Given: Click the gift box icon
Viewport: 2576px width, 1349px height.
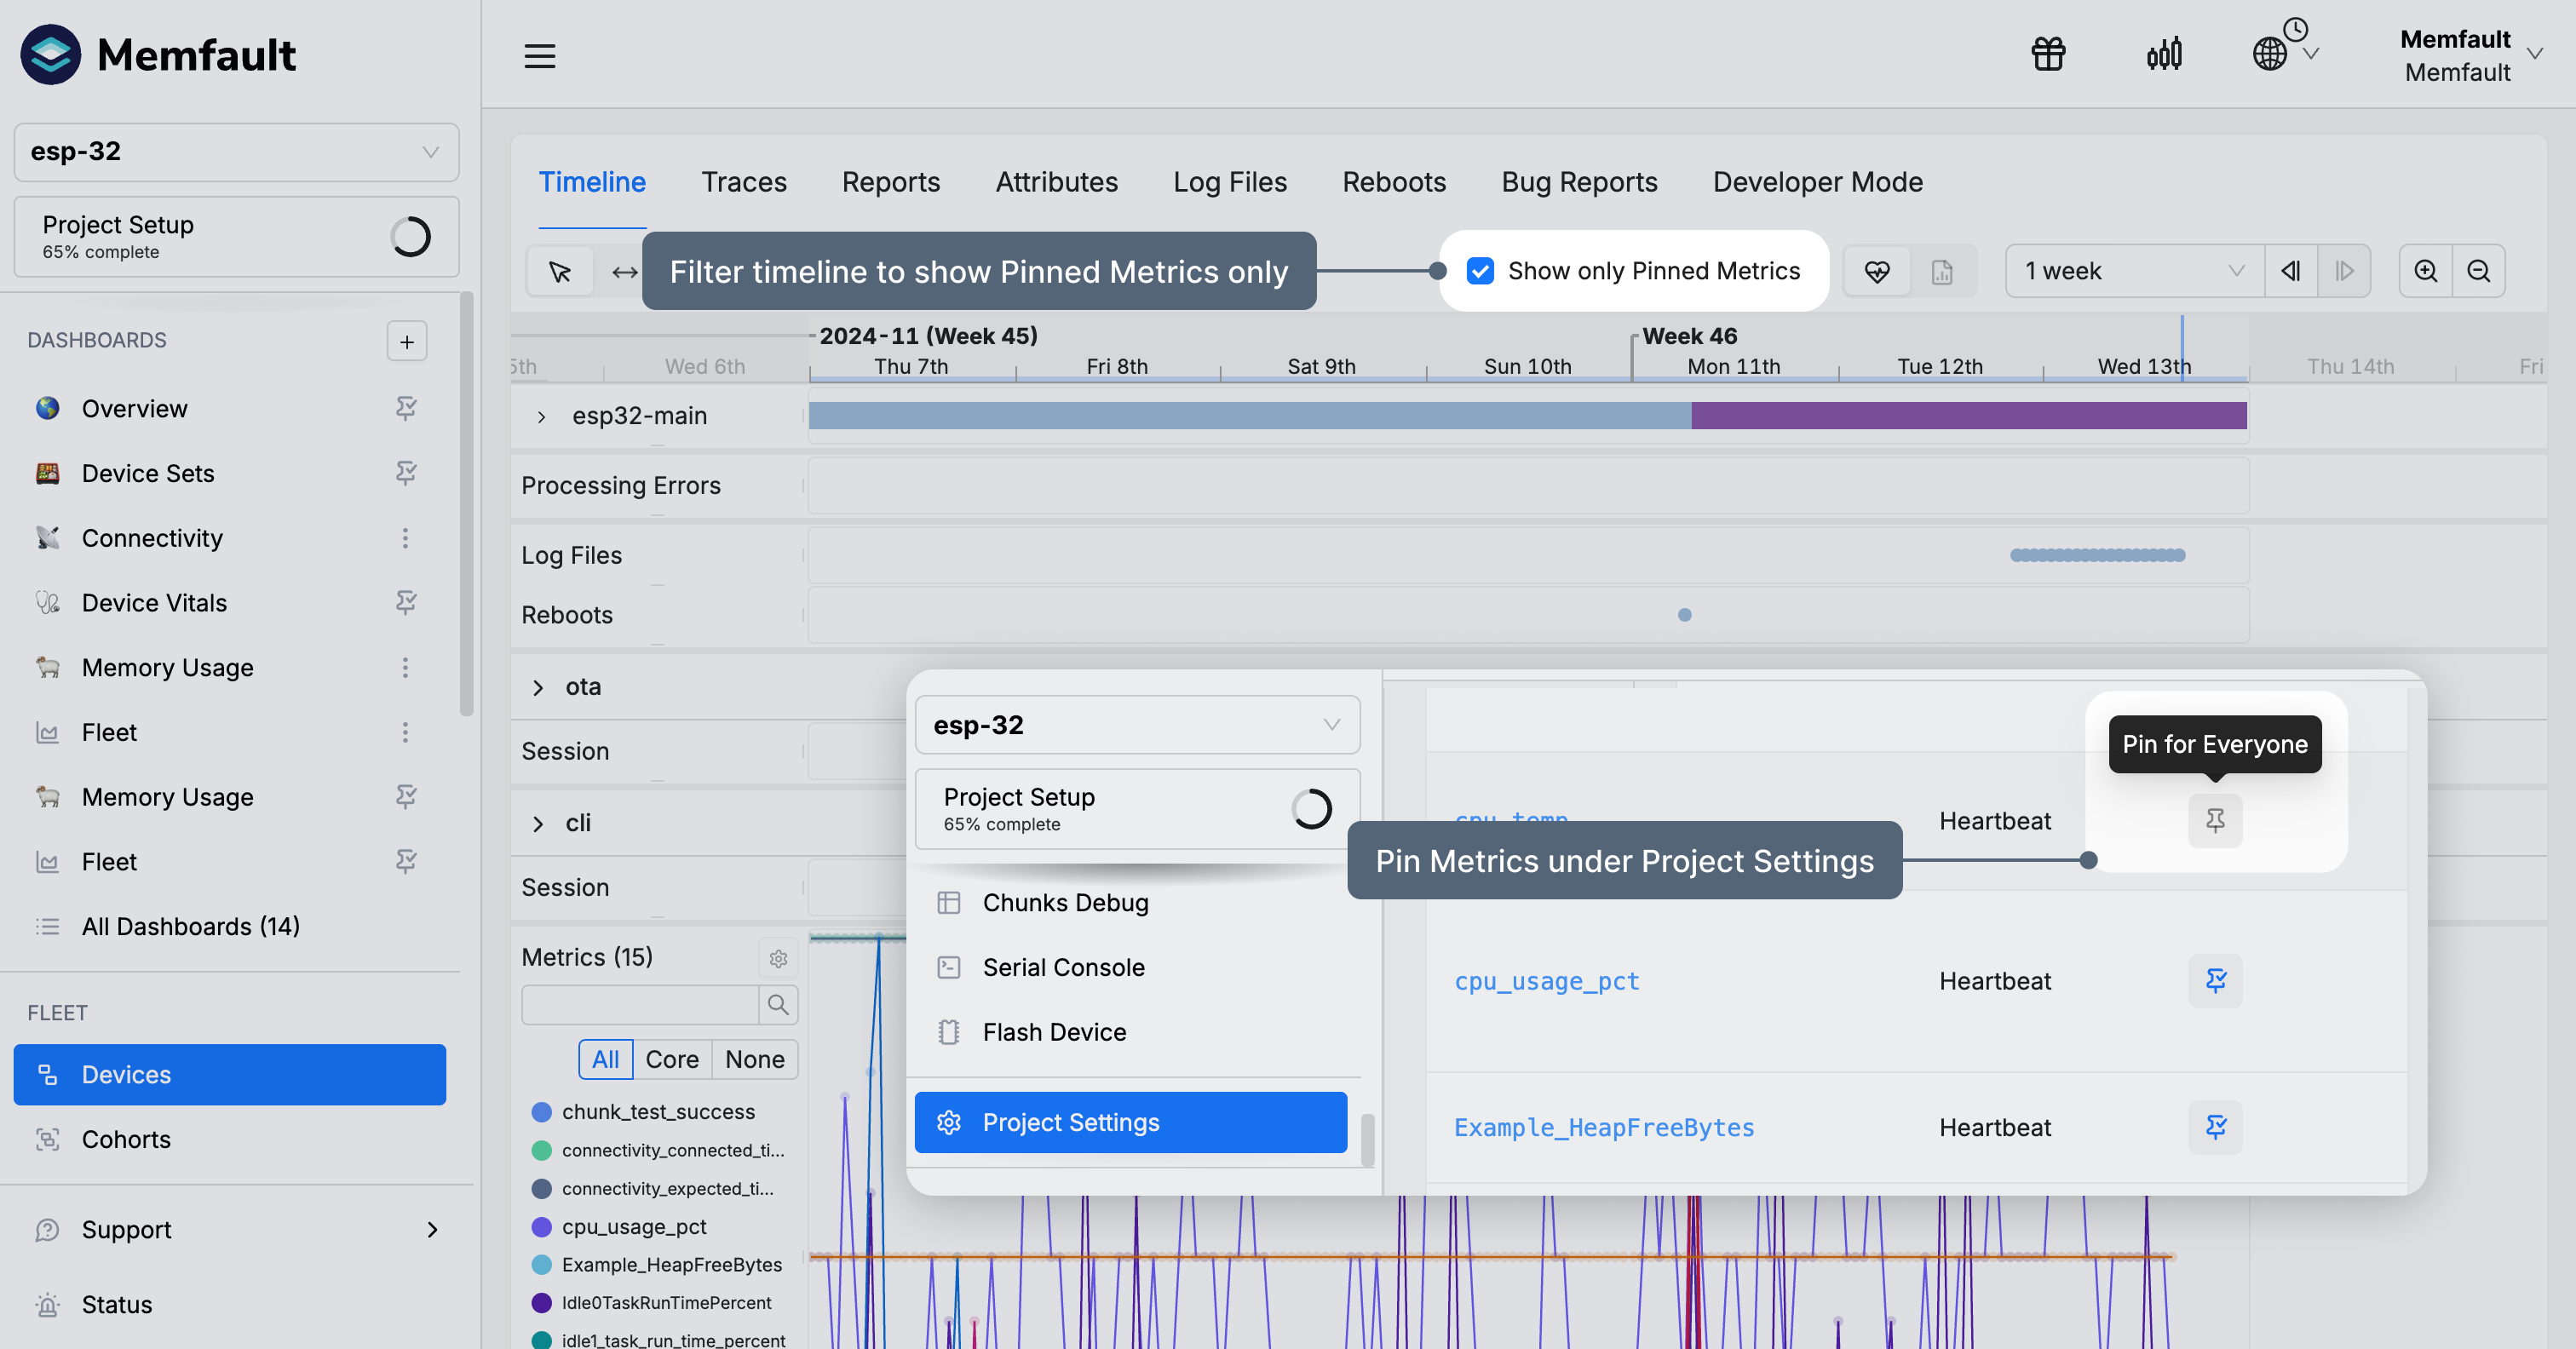Looking at the screenshot, I should coord(2048,54).
